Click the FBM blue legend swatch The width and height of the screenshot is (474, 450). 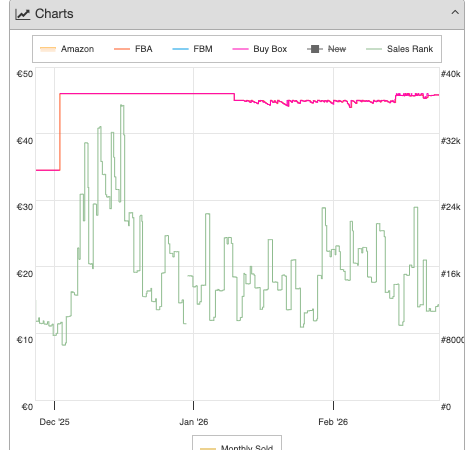coord(180,49)
